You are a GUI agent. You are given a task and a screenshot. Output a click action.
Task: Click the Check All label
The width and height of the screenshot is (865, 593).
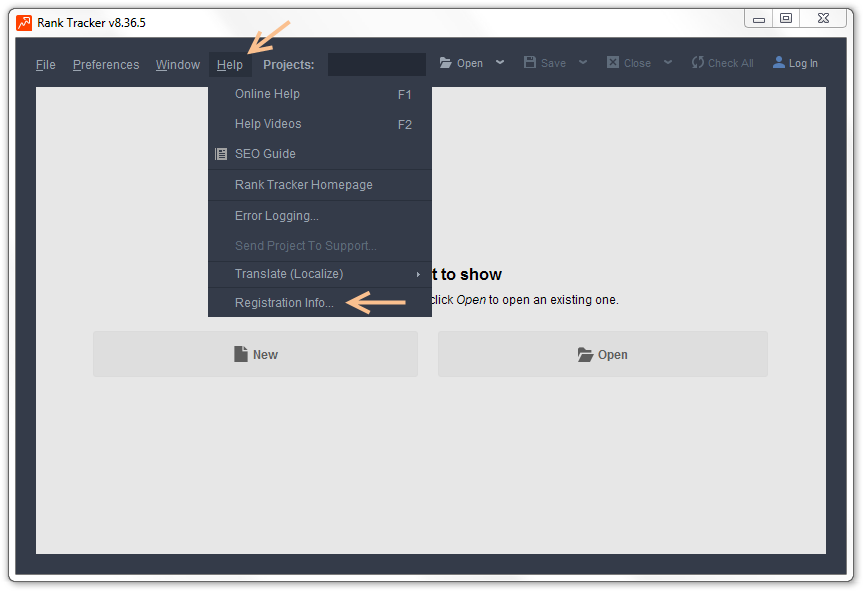[731, 63]
